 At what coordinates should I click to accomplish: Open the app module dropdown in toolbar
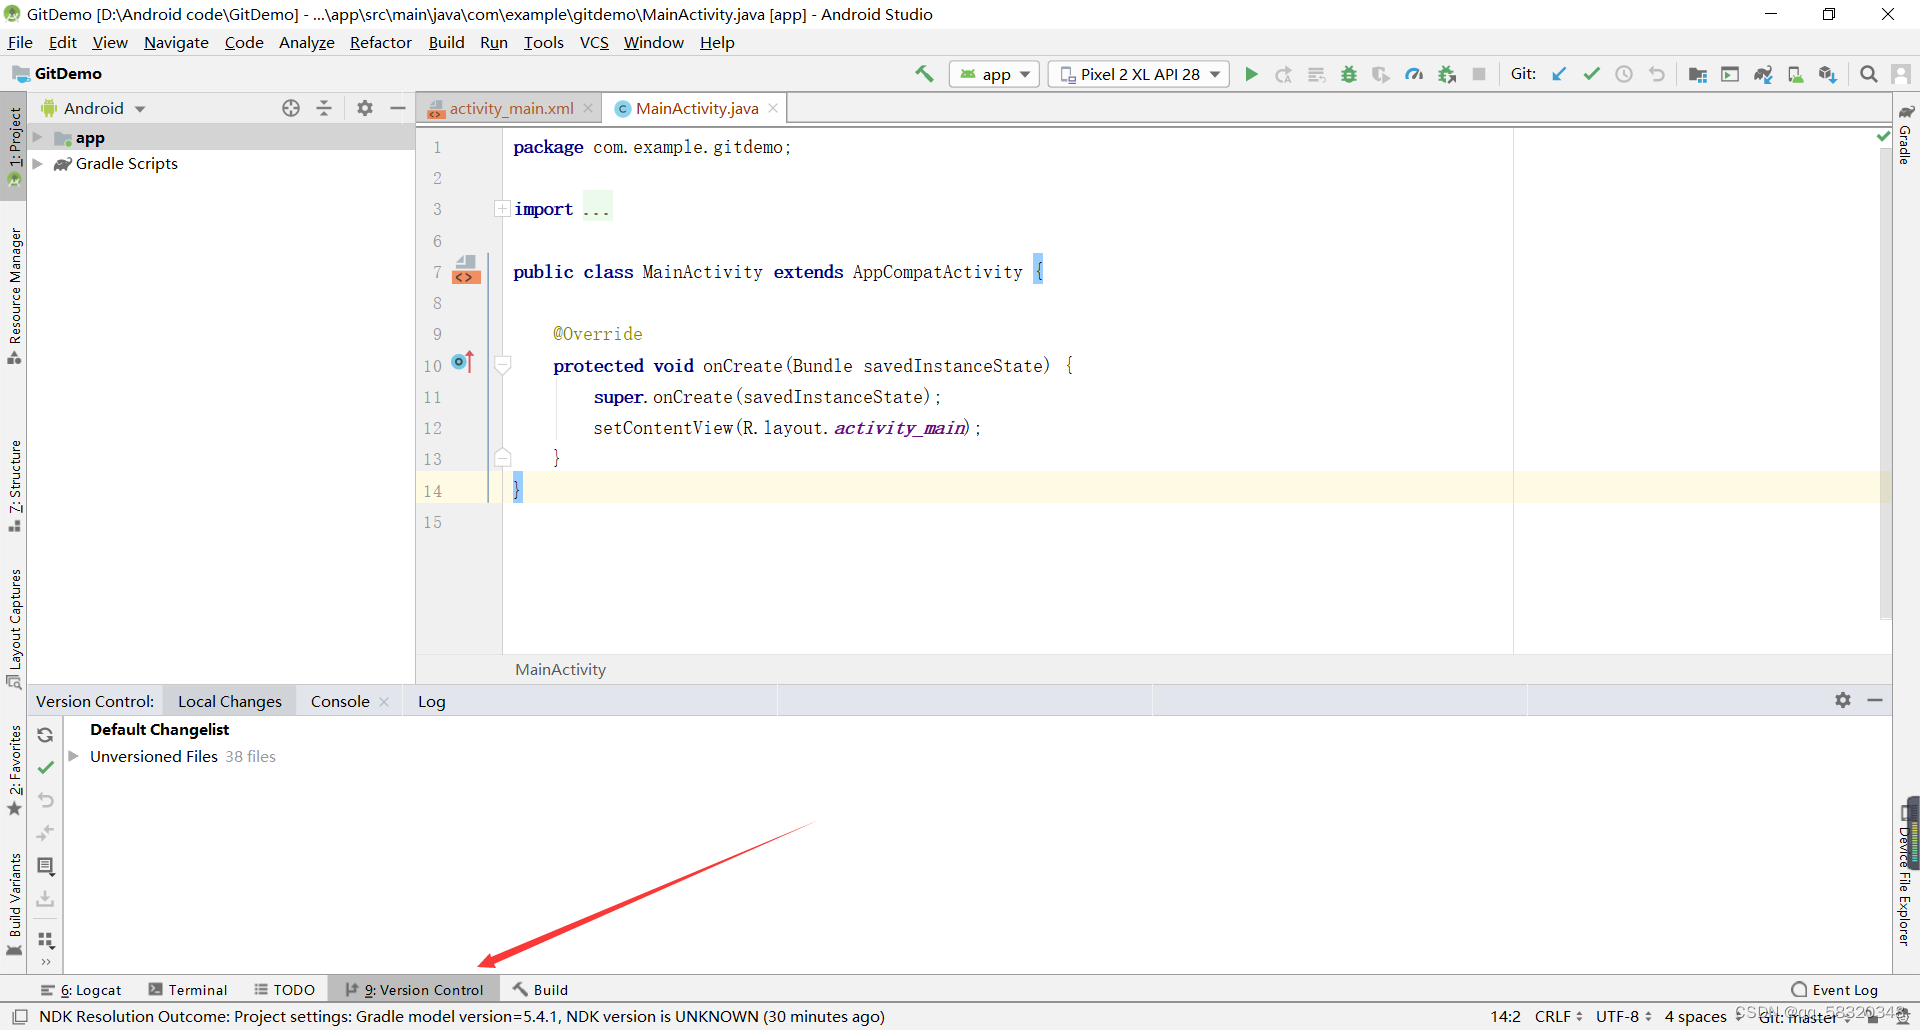coord(994,74)
